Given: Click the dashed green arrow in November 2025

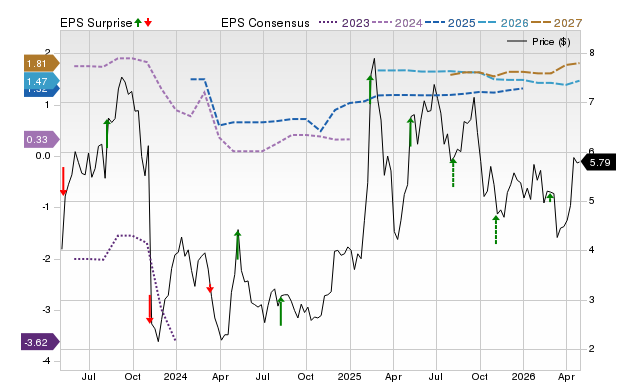Looking at the screenshot, I should point(496,230).
